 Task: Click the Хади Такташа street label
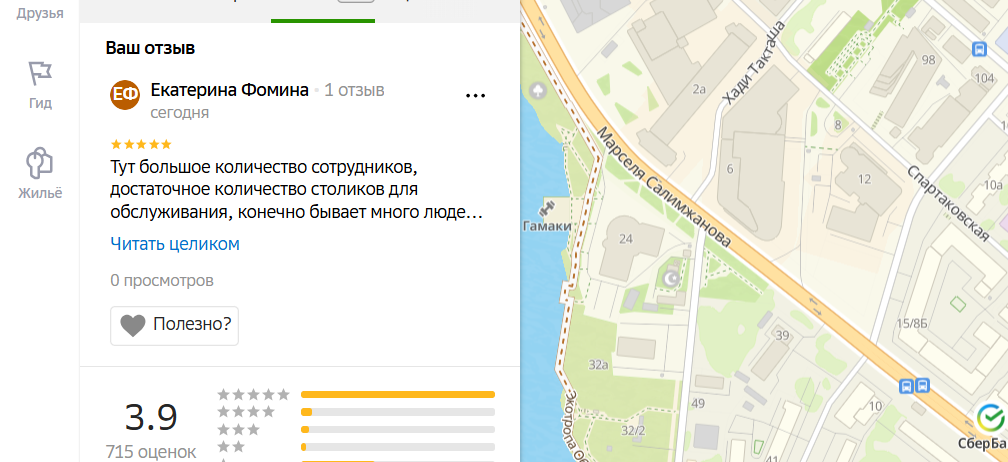point(754,63)
